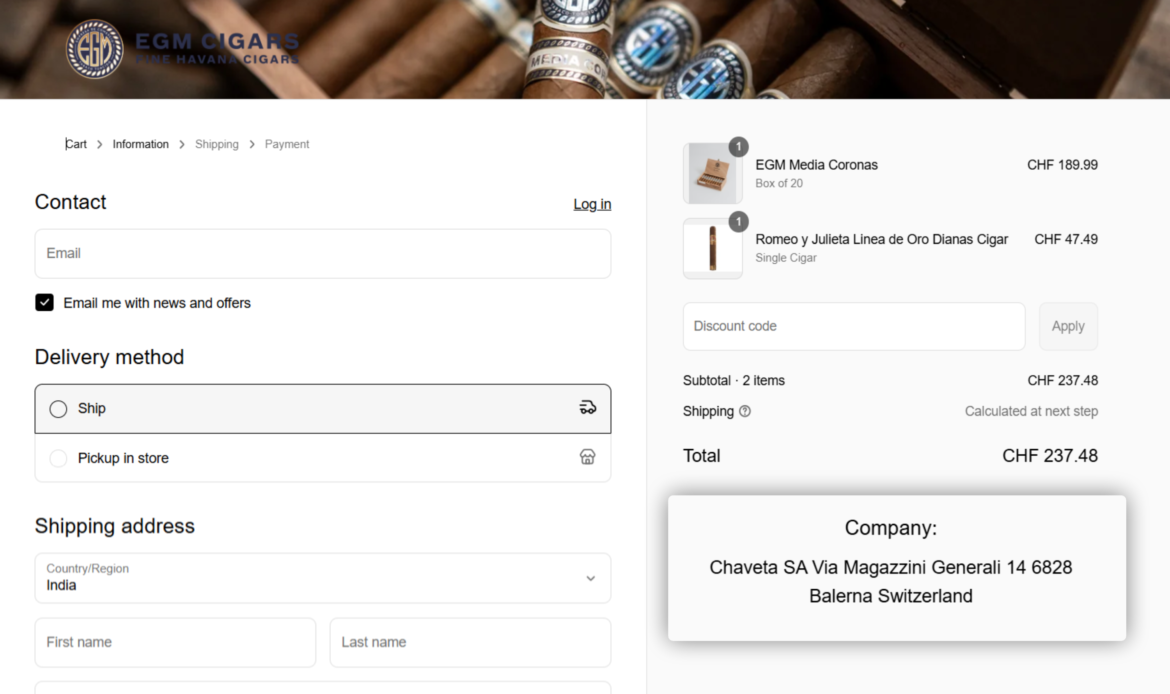The image size is (1170, 694).
Task: Click the Chaveta SA company address text
Action: (x=891, y=581)
